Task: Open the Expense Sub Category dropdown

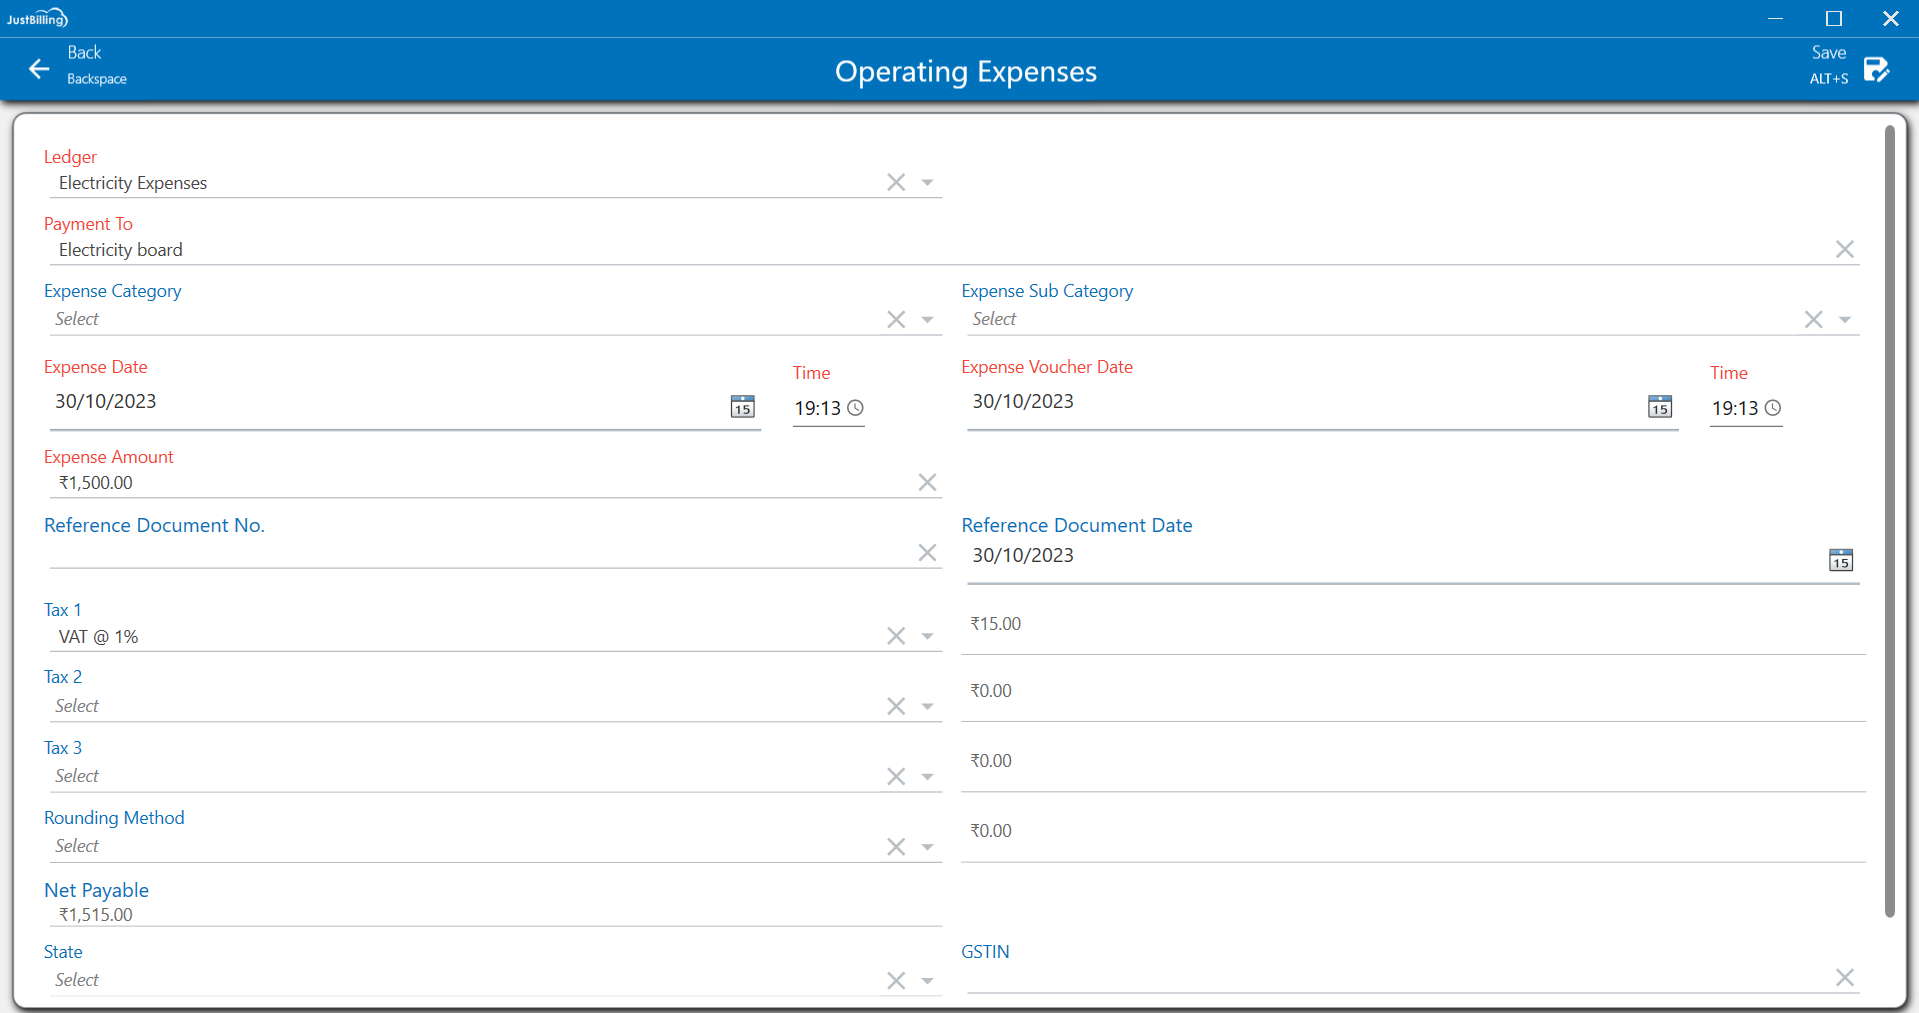Action: coord(1845,320)
